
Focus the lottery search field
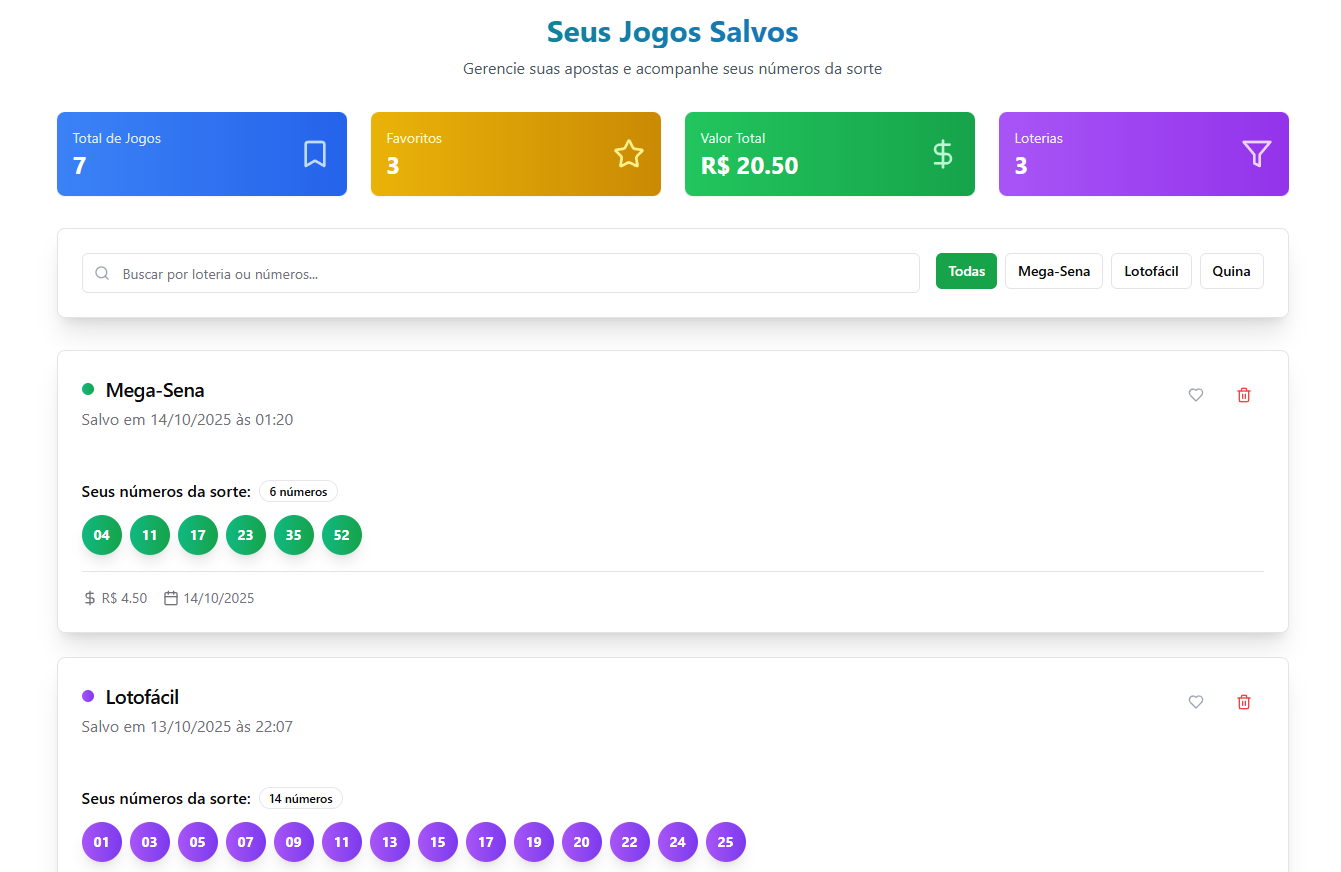[510, 273]
